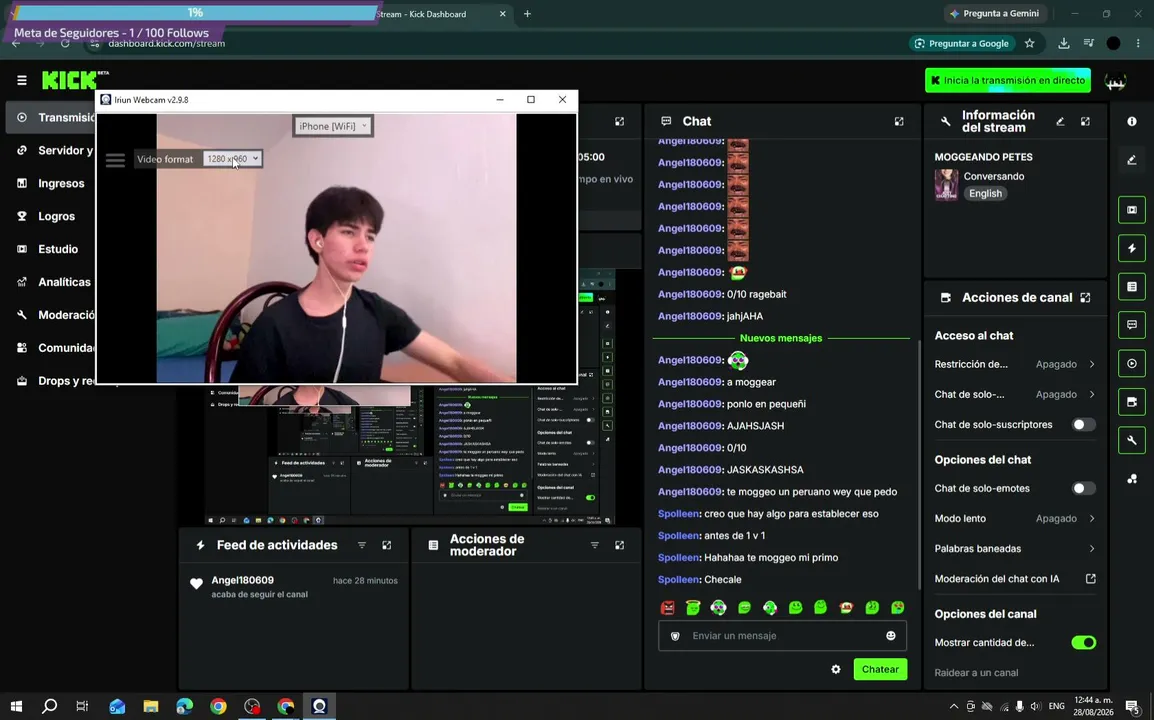Open the Video format 1280 x 960 dropdown
Viewport: 1154px width, 720px height.
tap(233, 158)
